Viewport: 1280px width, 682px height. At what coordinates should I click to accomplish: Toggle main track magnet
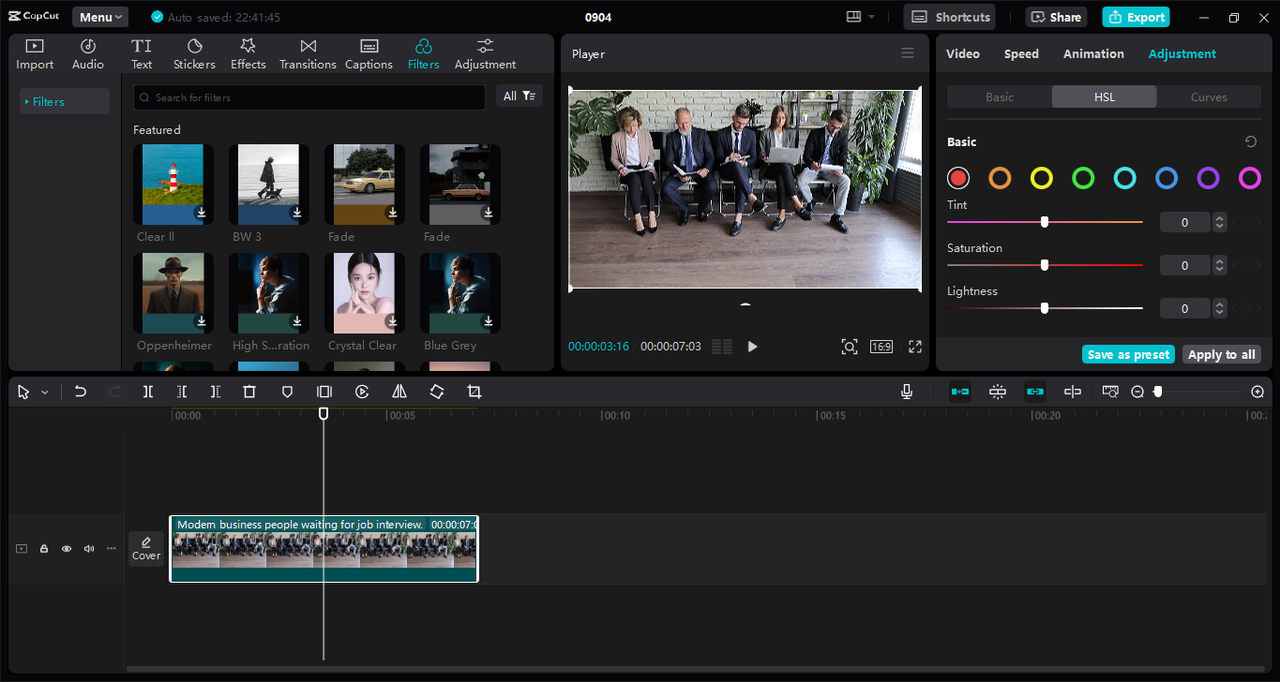click(960, 392)
